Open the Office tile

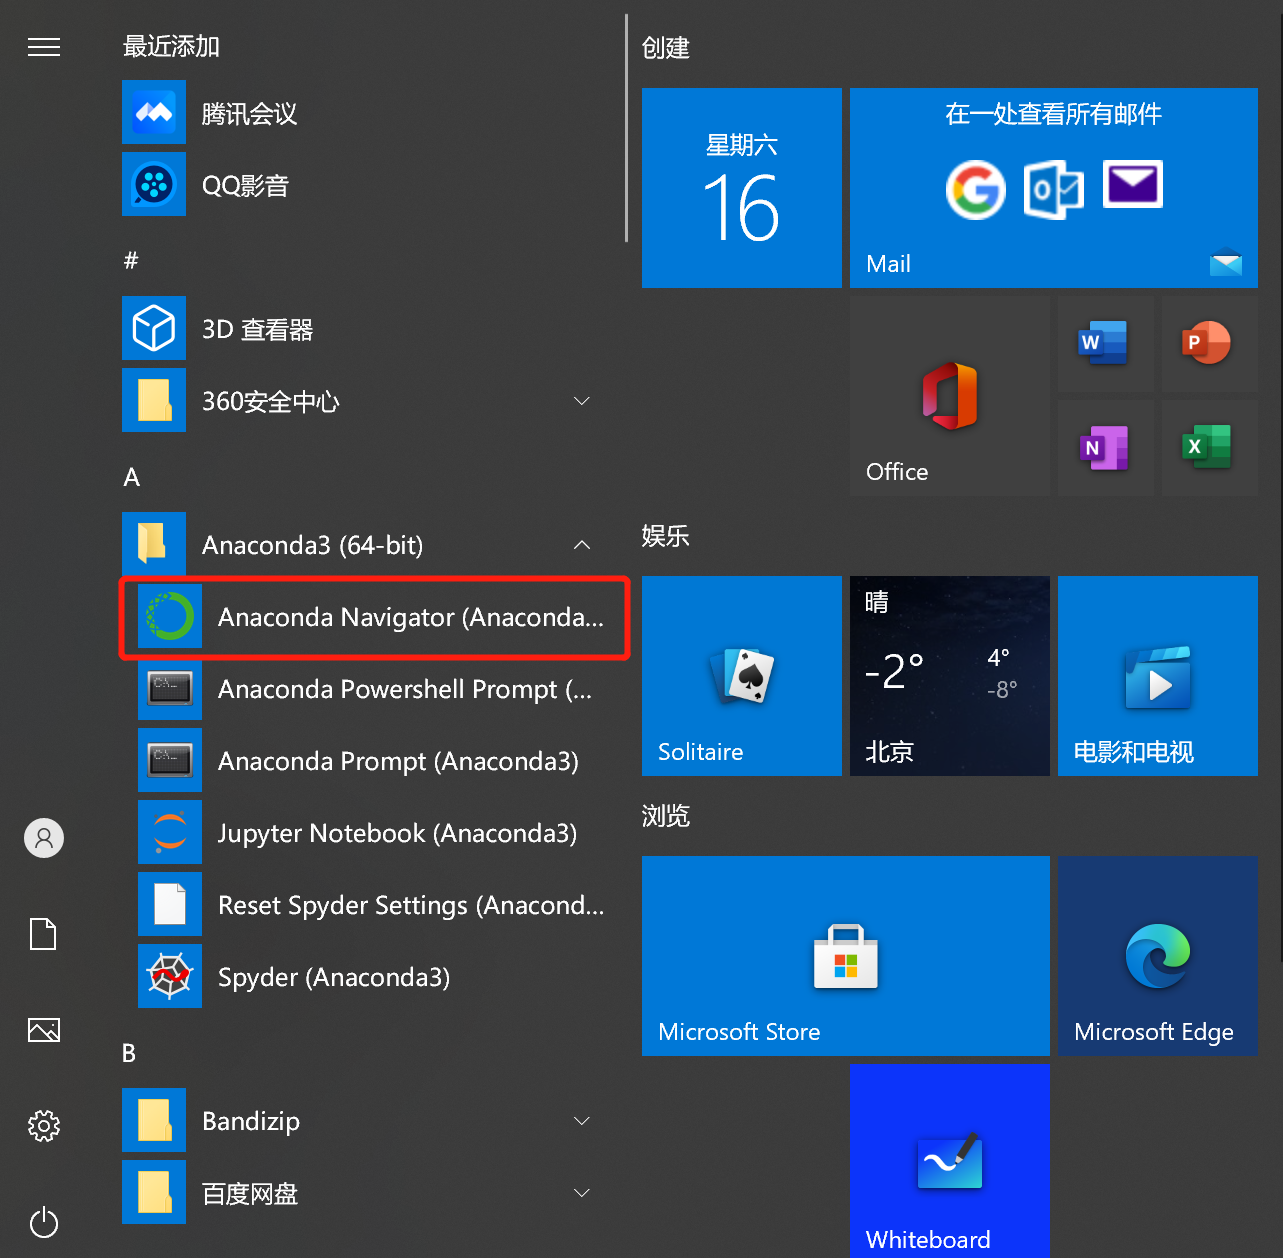pos(950,396)
